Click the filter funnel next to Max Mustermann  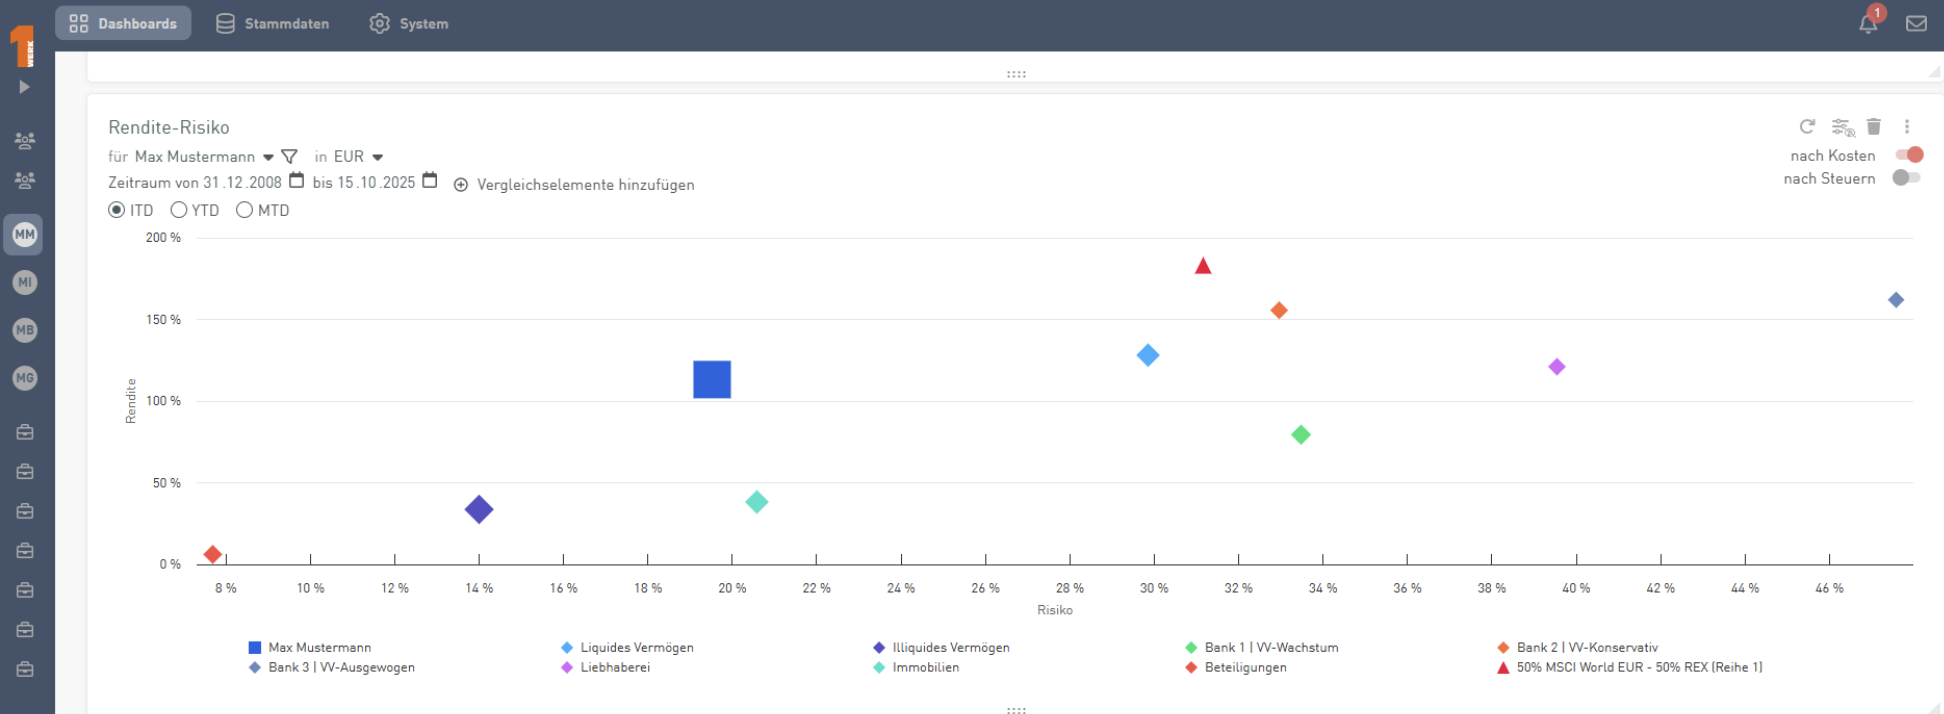click(290, 157)
